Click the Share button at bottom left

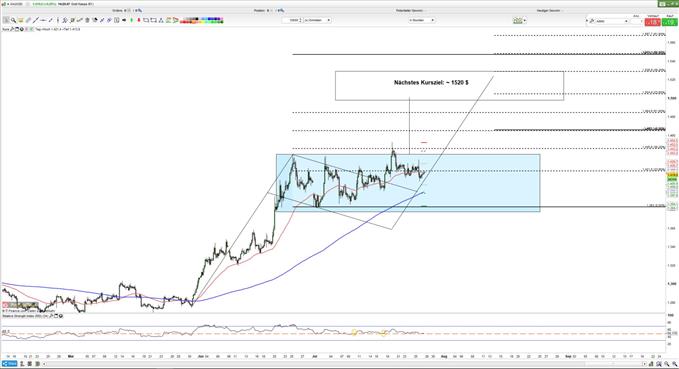[x=10, y=364]
